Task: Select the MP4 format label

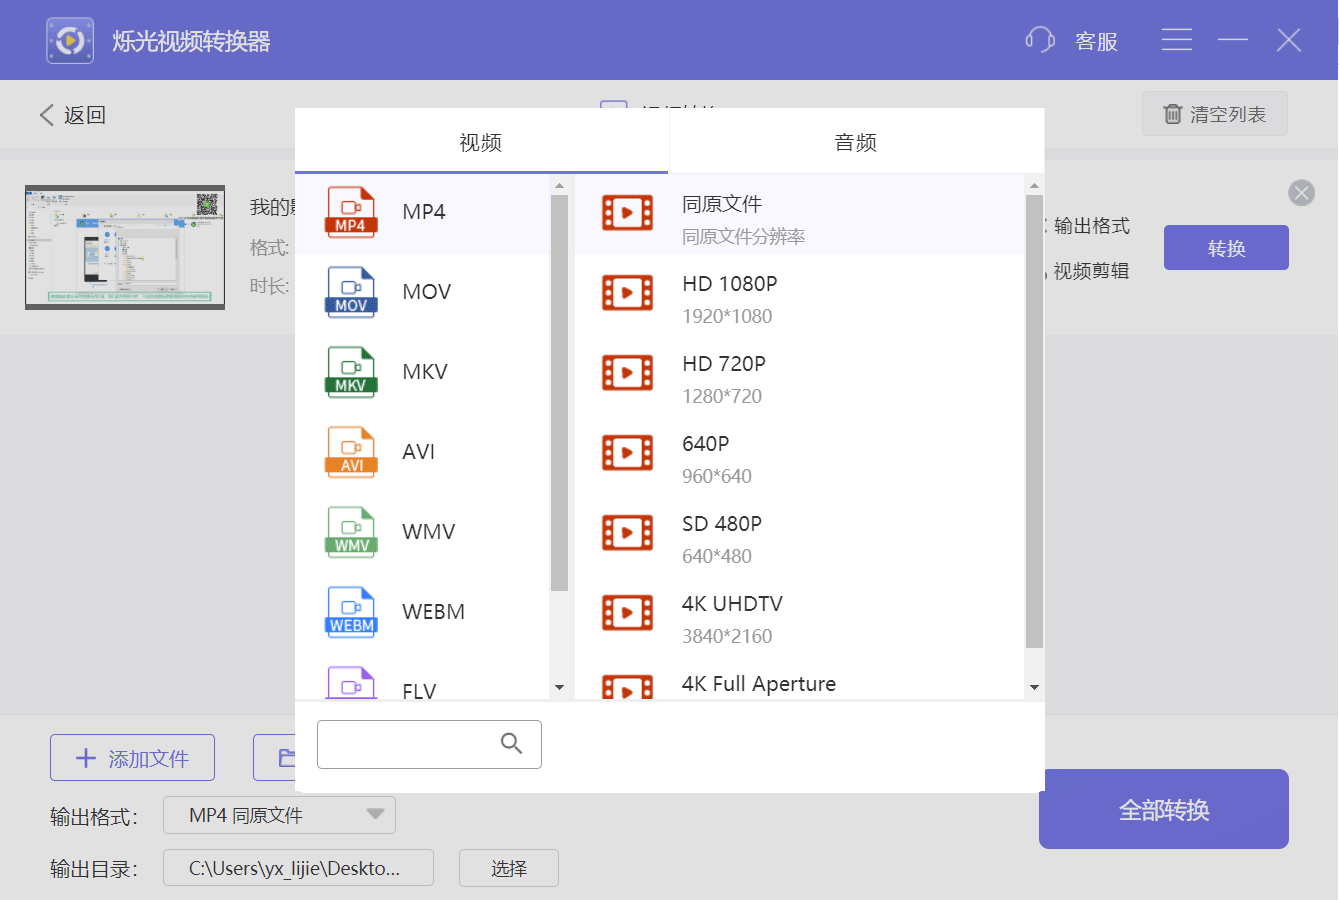Action: coord(424,212)
